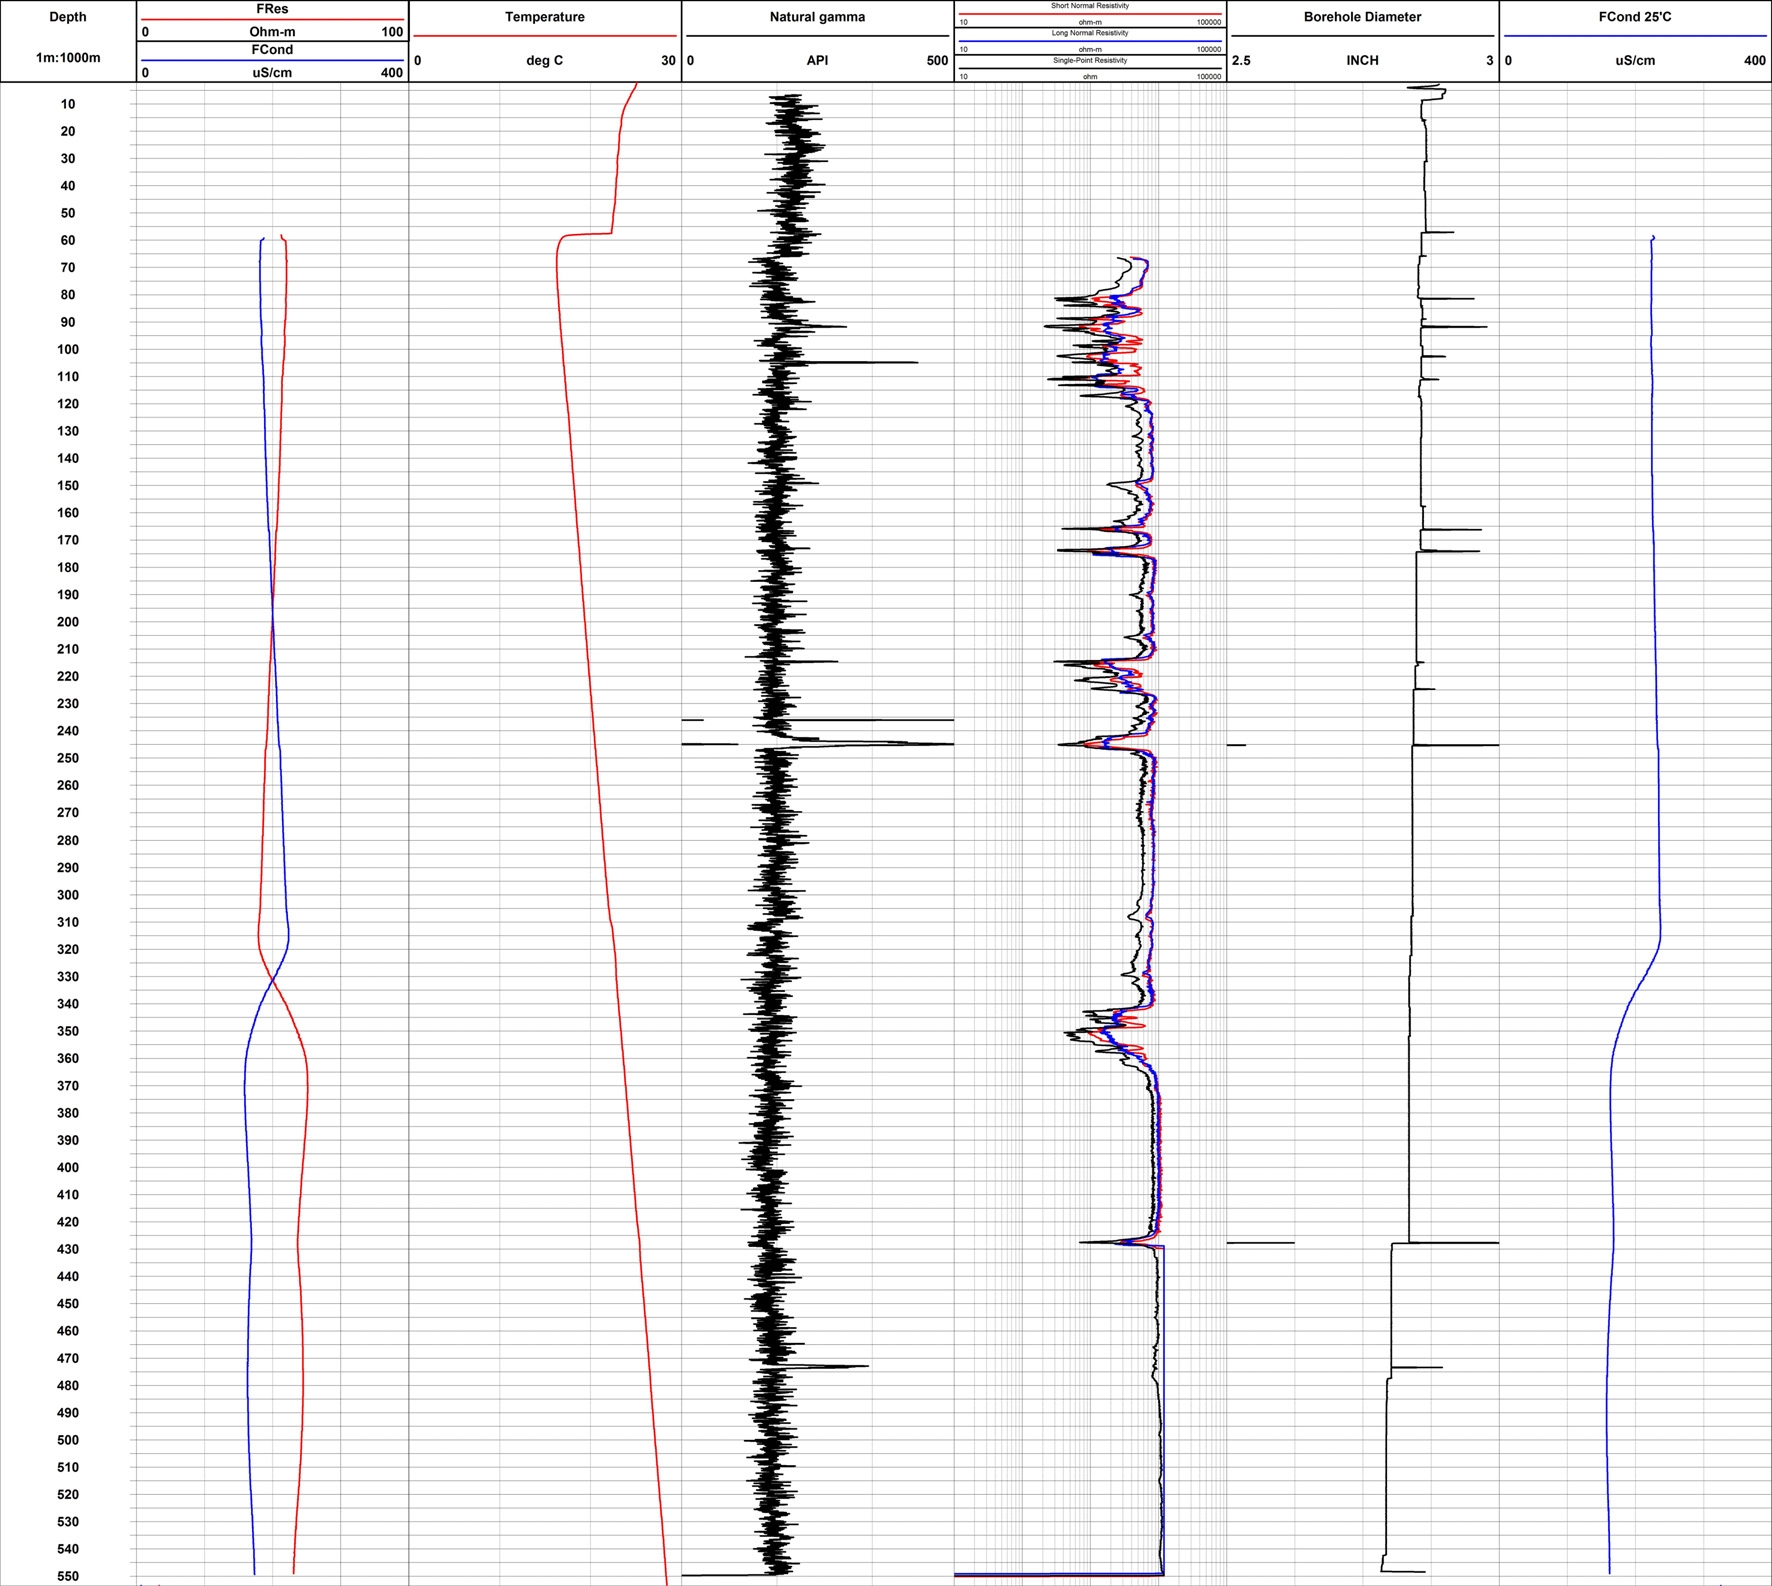Click the Temperature scale maximum 30
Viewport: 1772px width, 1586px height.
[x=668, y=60]
